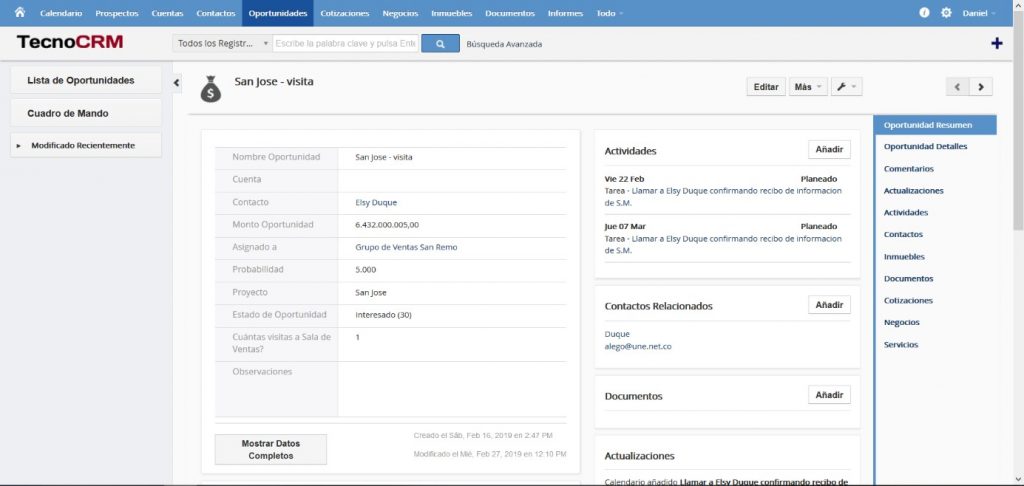Open the wrench tools dropdown

(x=846, y=87)
